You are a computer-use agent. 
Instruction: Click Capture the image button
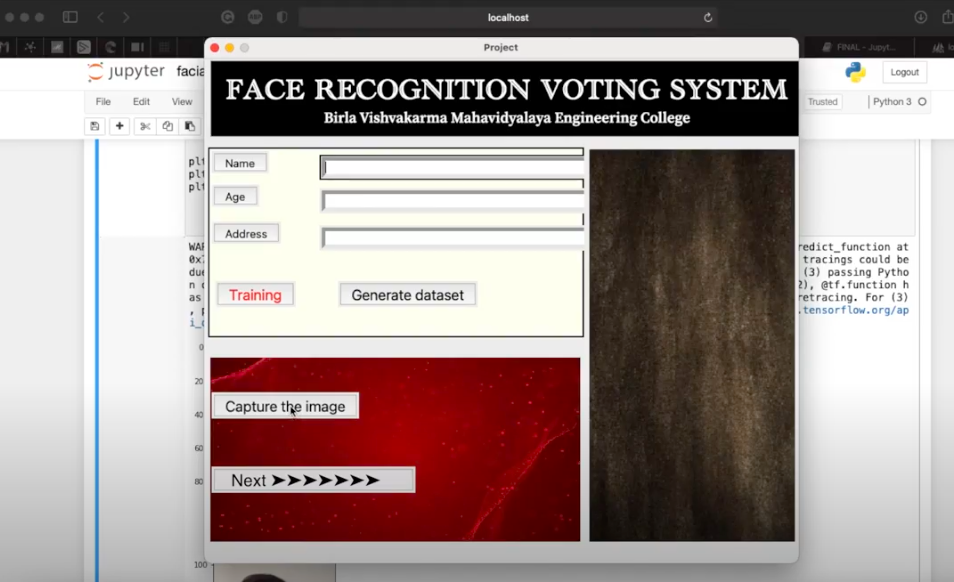click(x=285, y=406)
